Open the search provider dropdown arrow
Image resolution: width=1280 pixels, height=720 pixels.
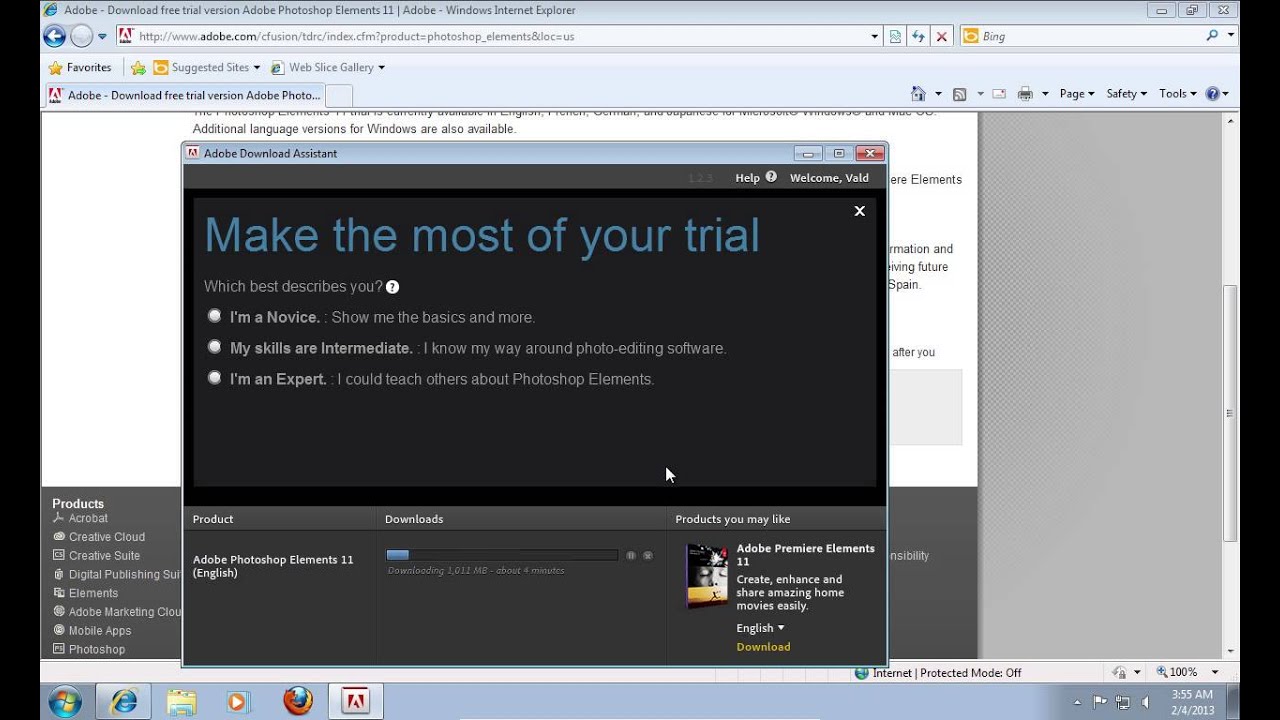[1231, 35]
